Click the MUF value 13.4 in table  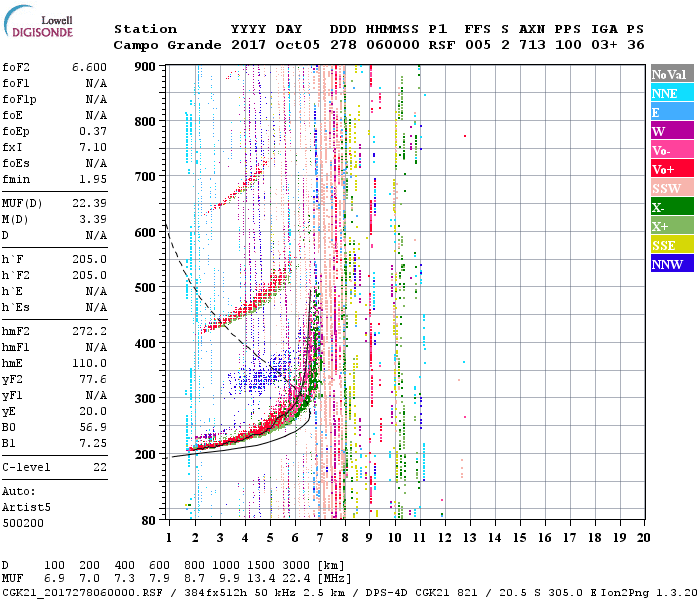click(261, 579)
